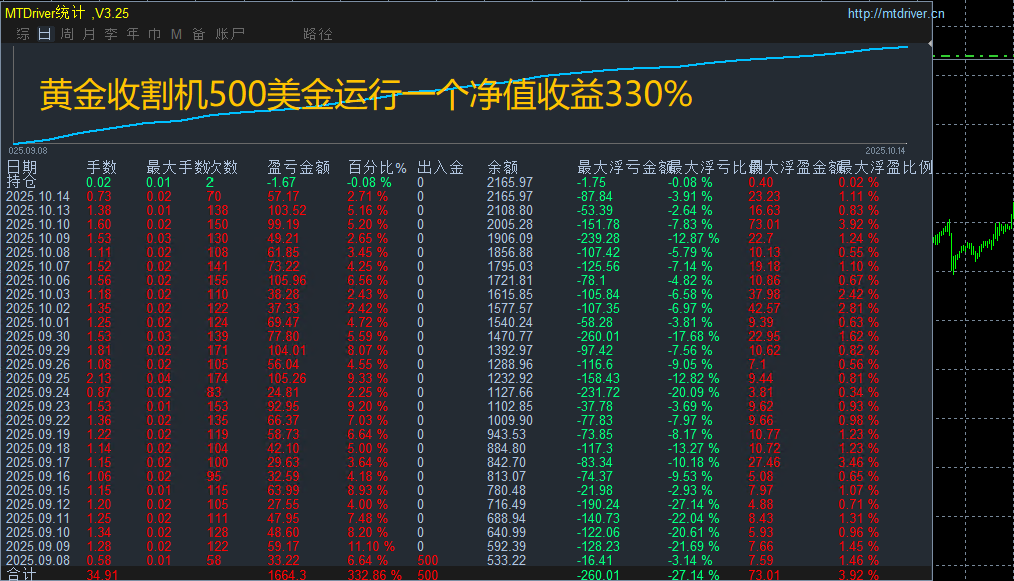Select the 2025.10.06 date row
The height and width of the screenshot is (581, 1014).
38,280
